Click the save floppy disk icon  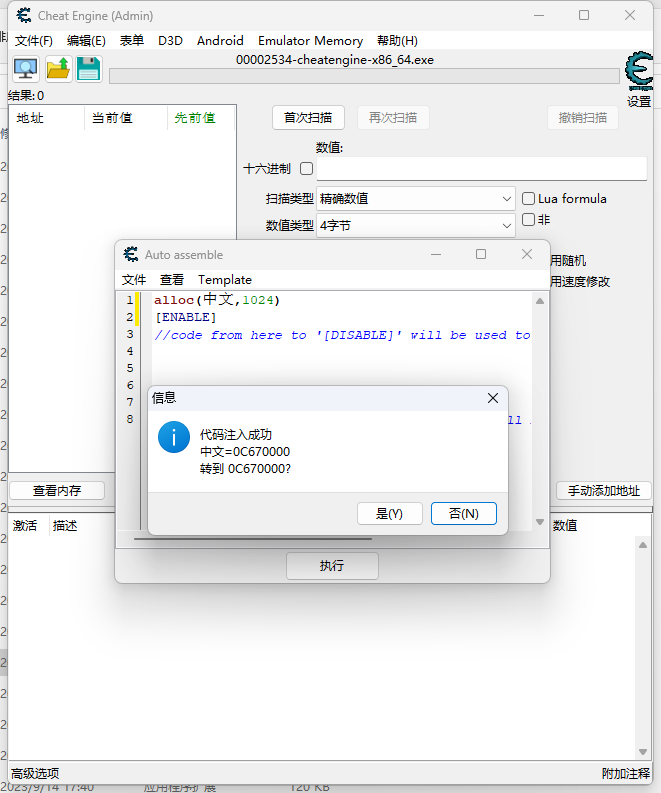[89, 69]
